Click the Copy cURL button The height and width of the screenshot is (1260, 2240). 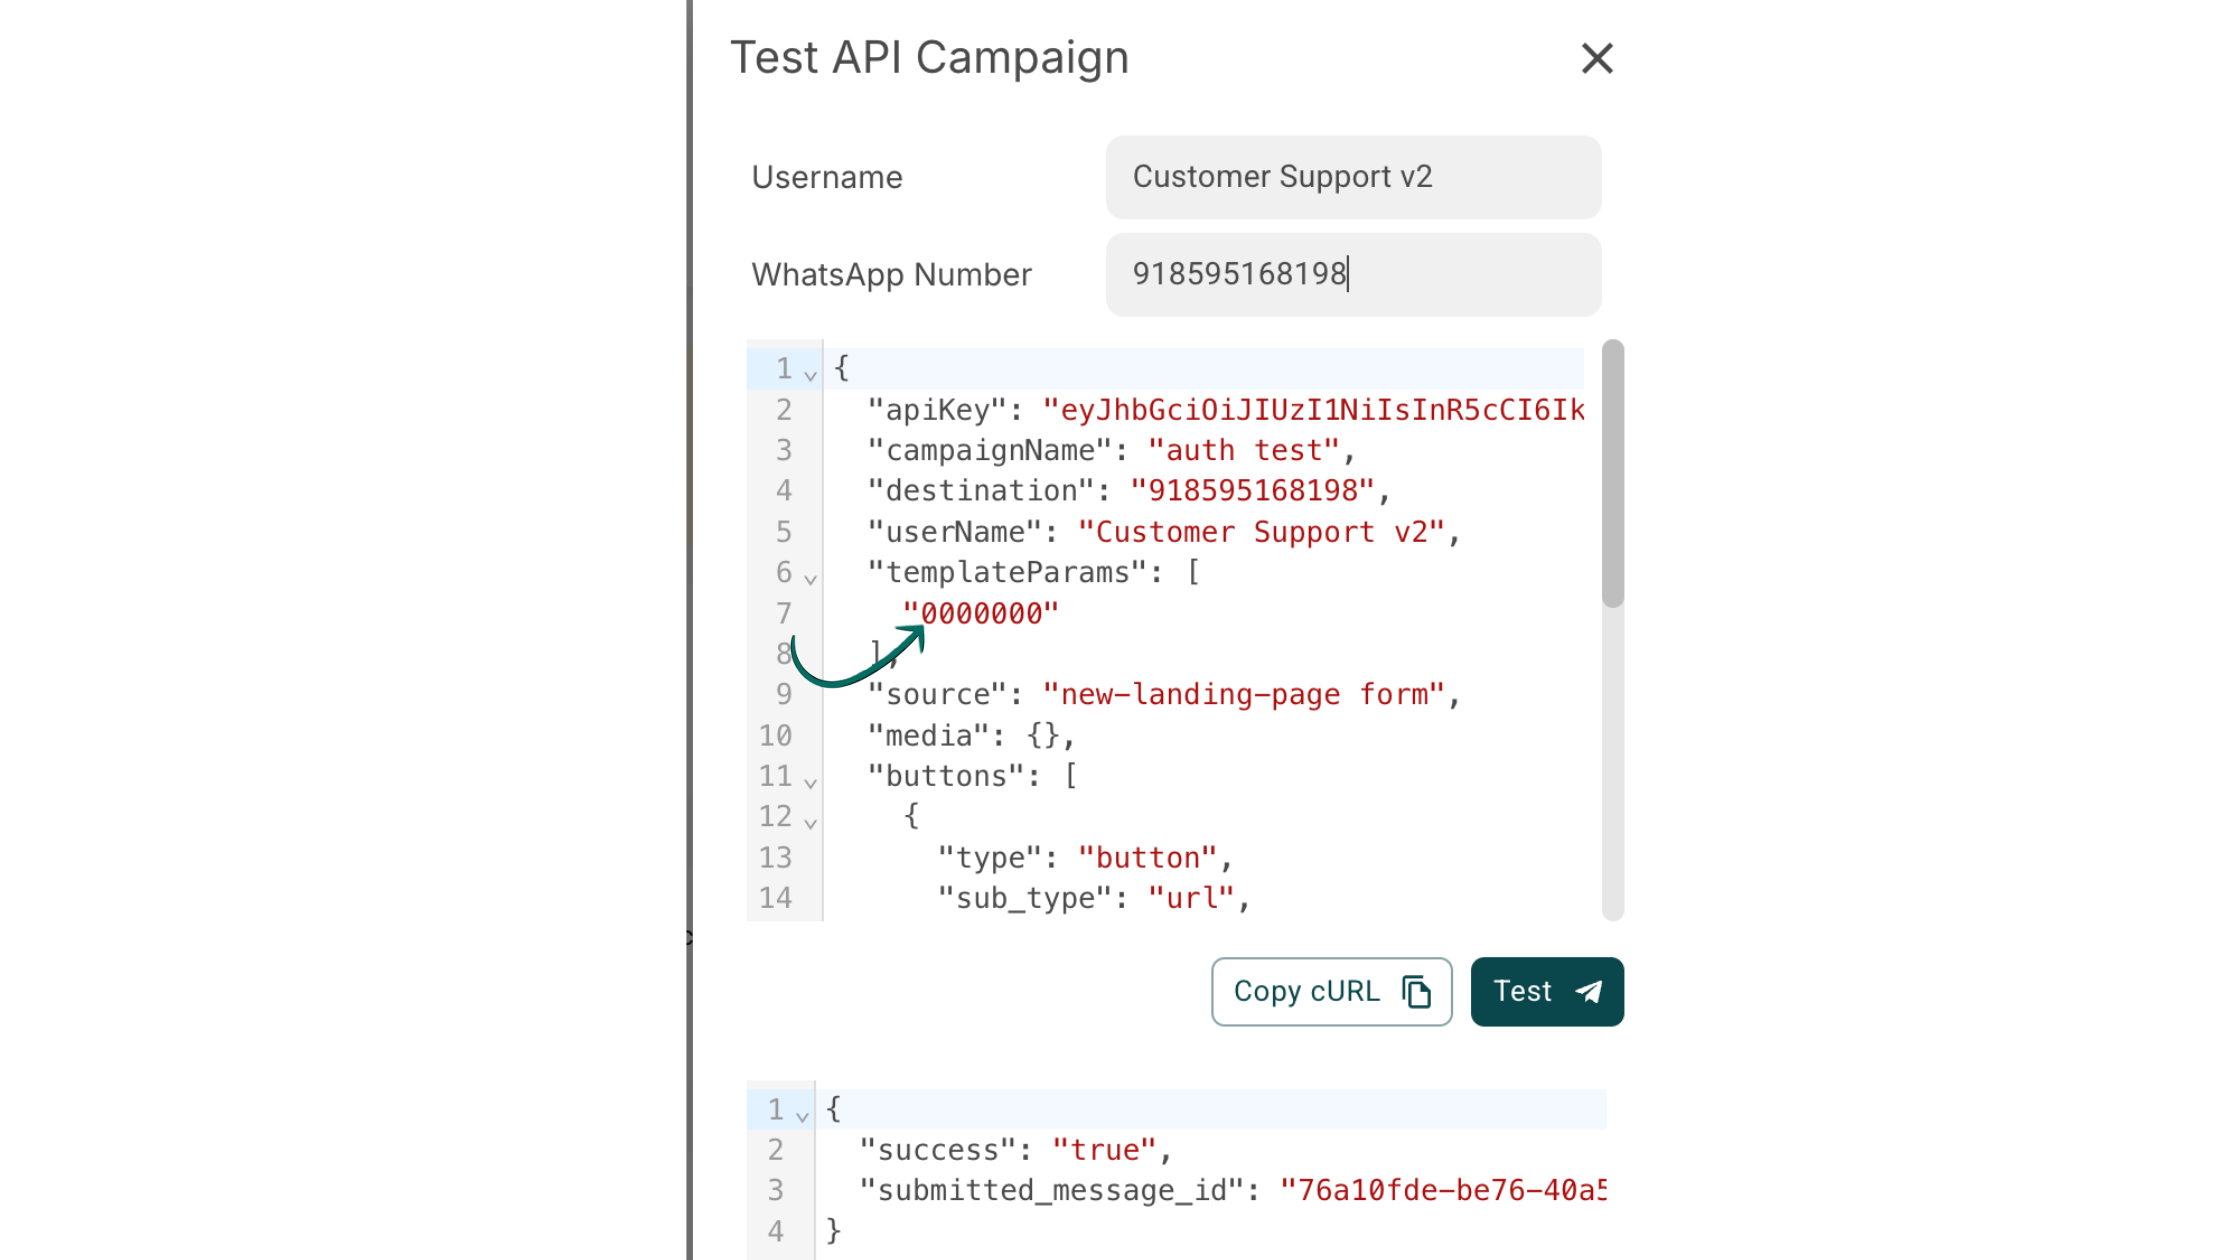[x=1331, y=991]
